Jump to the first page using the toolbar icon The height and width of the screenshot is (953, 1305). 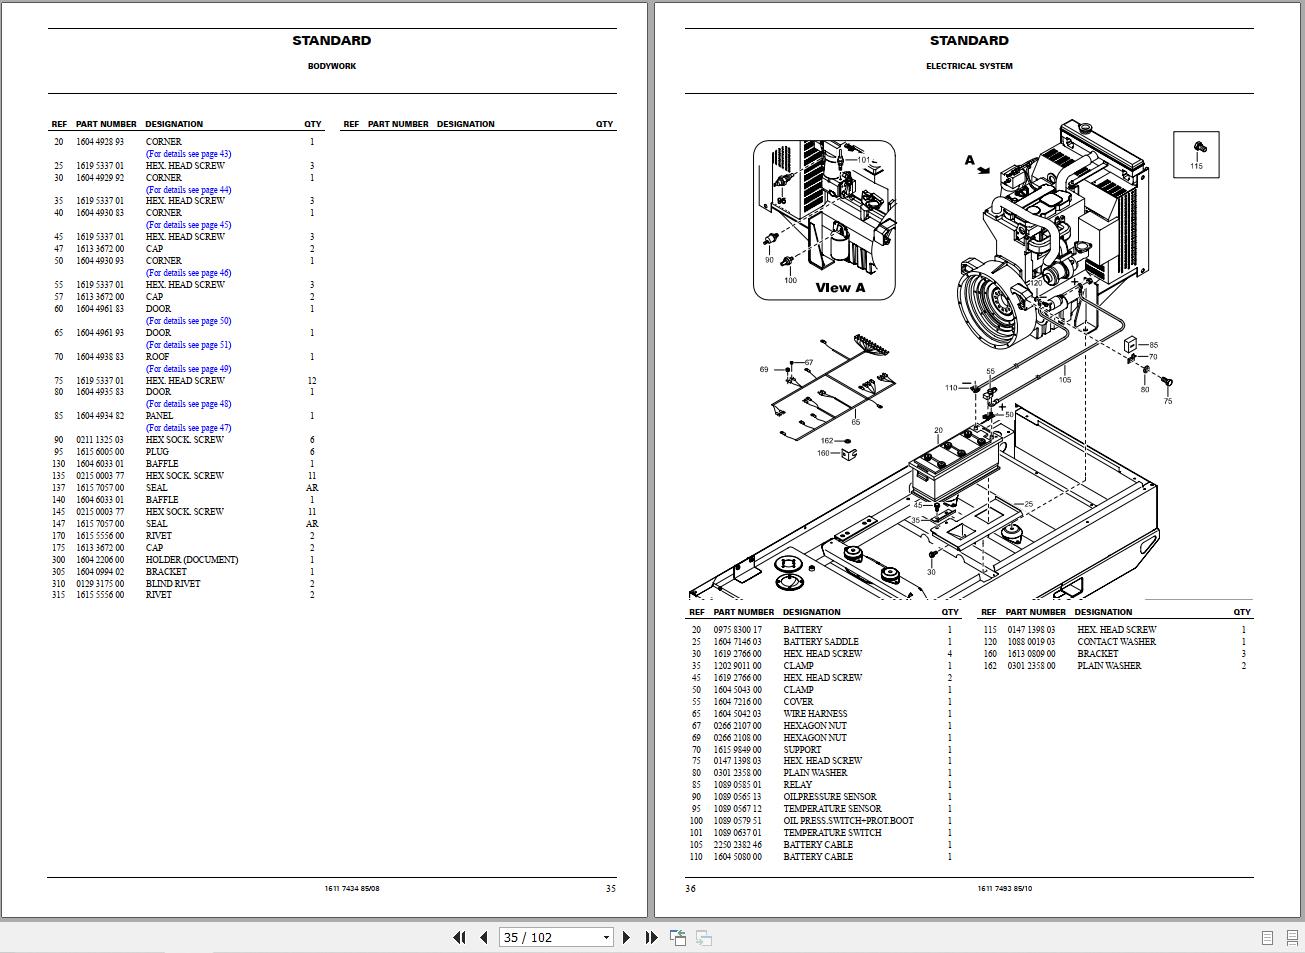(x=461, y=937)
